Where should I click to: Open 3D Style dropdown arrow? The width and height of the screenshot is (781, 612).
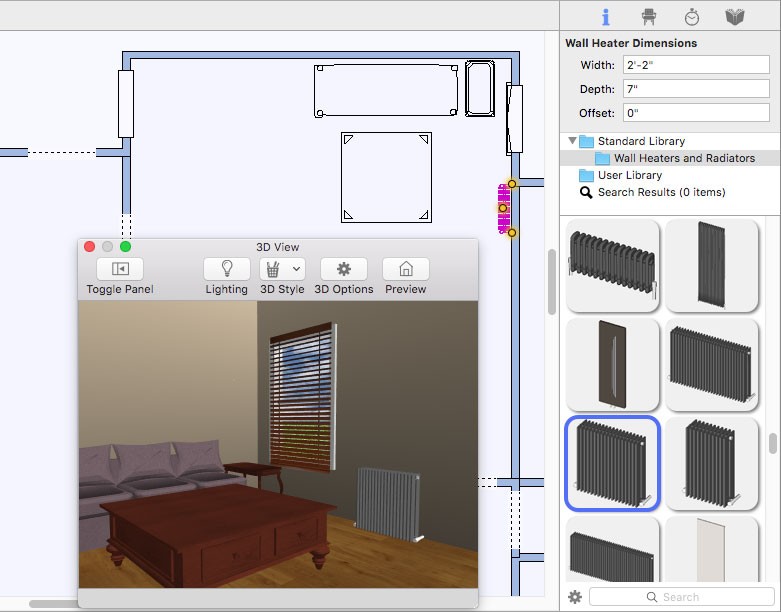click(296, 269)
